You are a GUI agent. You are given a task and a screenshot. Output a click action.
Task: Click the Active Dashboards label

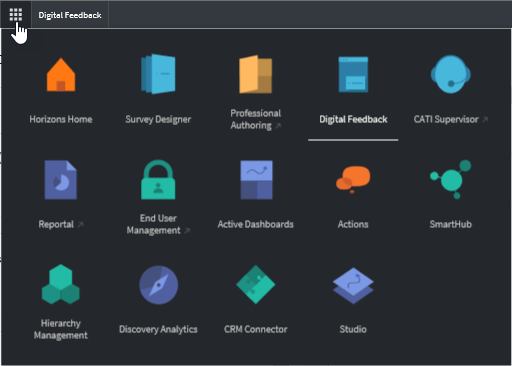(x=256, y=224)
